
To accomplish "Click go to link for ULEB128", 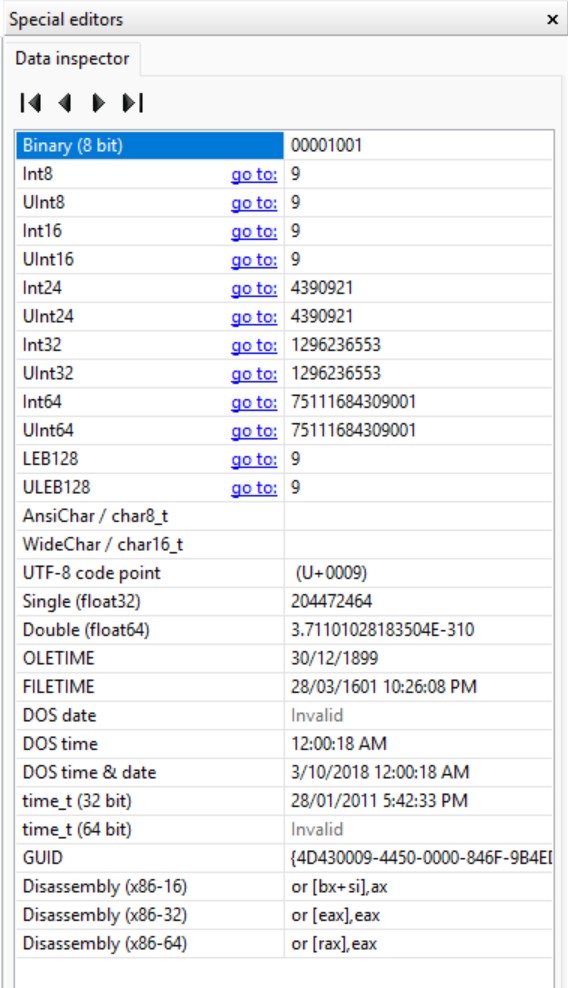I will tap(254, 488).
